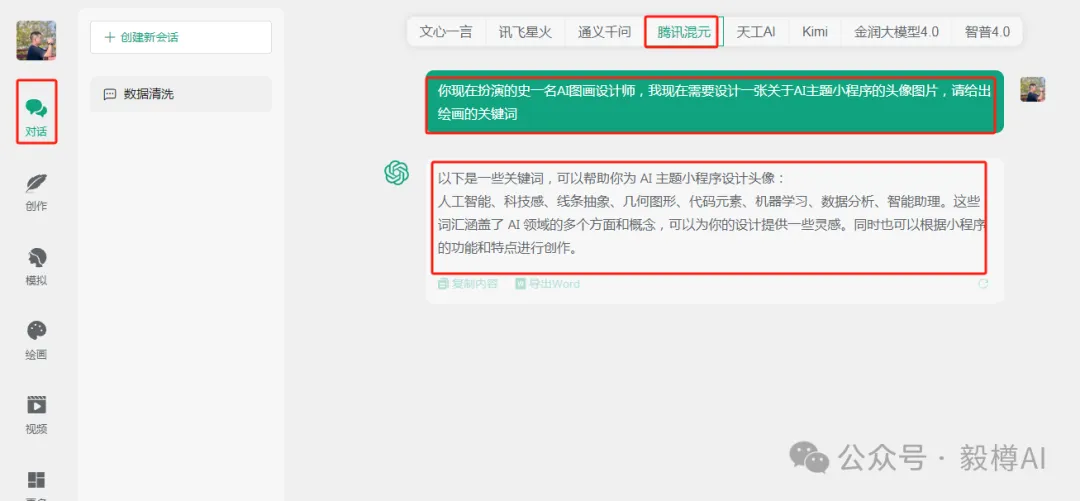1080x501 pixels.
Task: Switch to the 天工AI model tab
Action: point(756,32)
